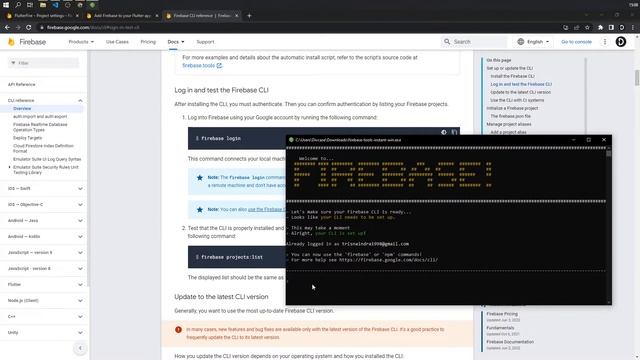Open the Docs dropdown menu
This screenshot has height=360, width=640.
176,42
